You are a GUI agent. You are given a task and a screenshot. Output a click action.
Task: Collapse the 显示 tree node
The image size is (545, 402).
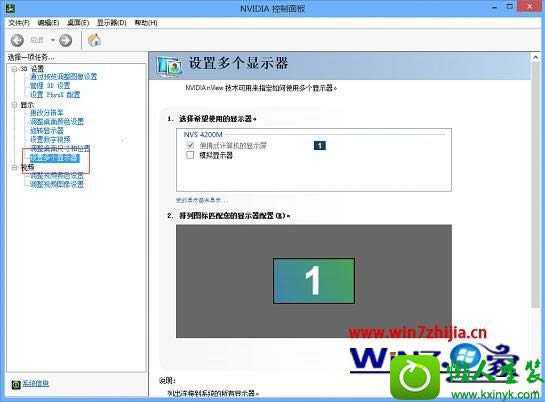click(x=14, y=105)
